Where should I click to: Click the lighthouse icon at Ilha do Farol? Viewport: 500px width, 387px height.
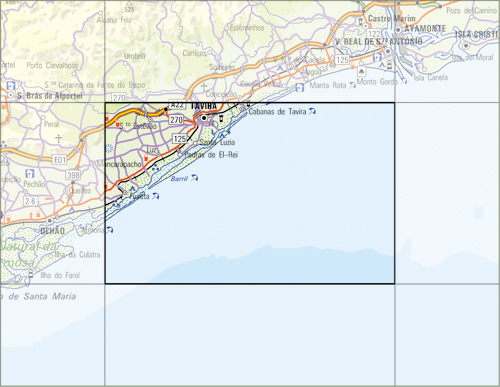coord(31,274)
